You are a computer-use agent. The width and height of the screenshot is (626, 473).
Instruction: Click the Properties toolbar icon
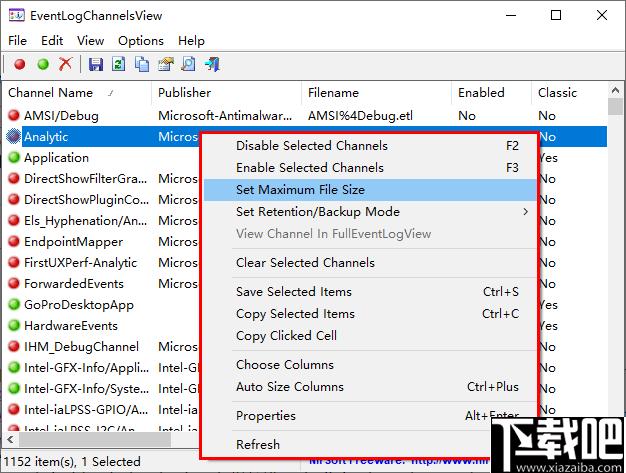point(166,64)
